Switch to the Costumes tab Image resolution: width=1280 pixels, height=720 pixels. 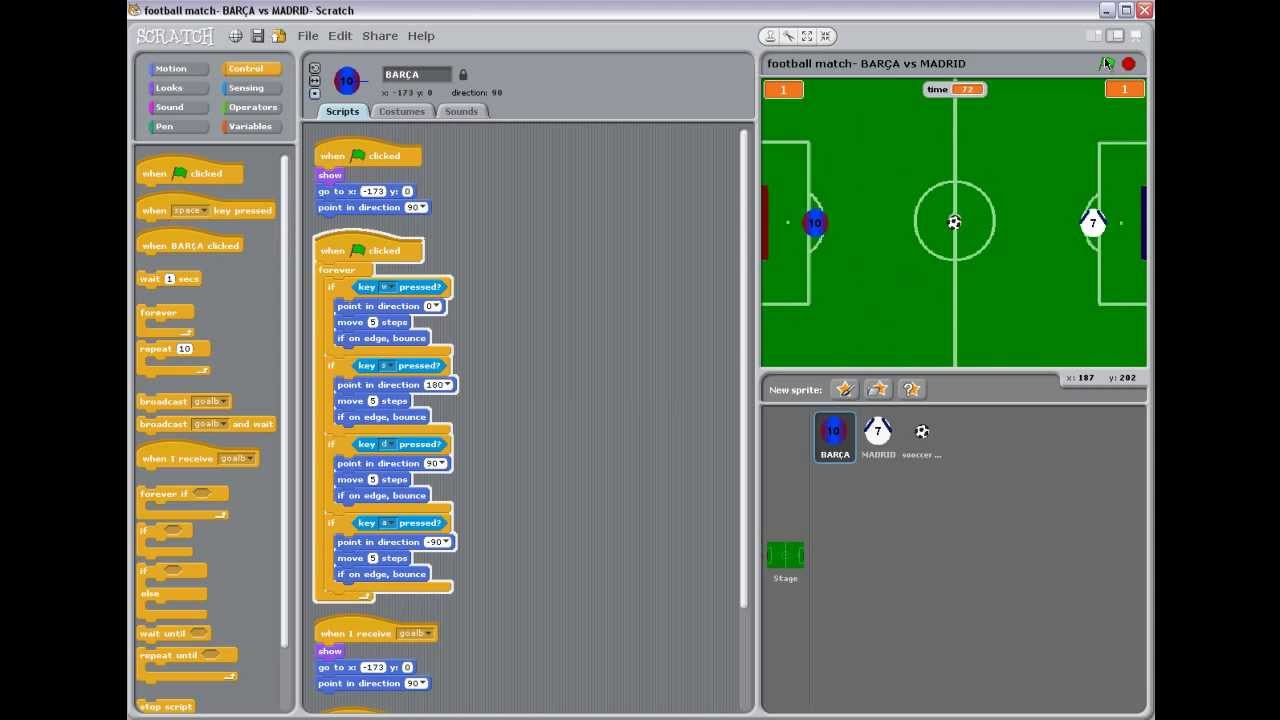[x=402, y=111]
